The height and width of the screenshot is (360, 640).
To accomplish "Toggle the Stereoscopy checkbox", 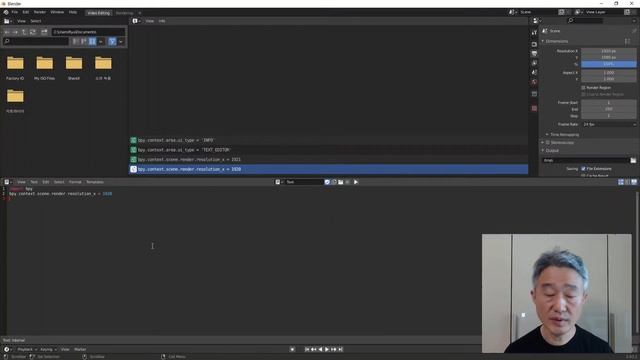I will 548,142.
